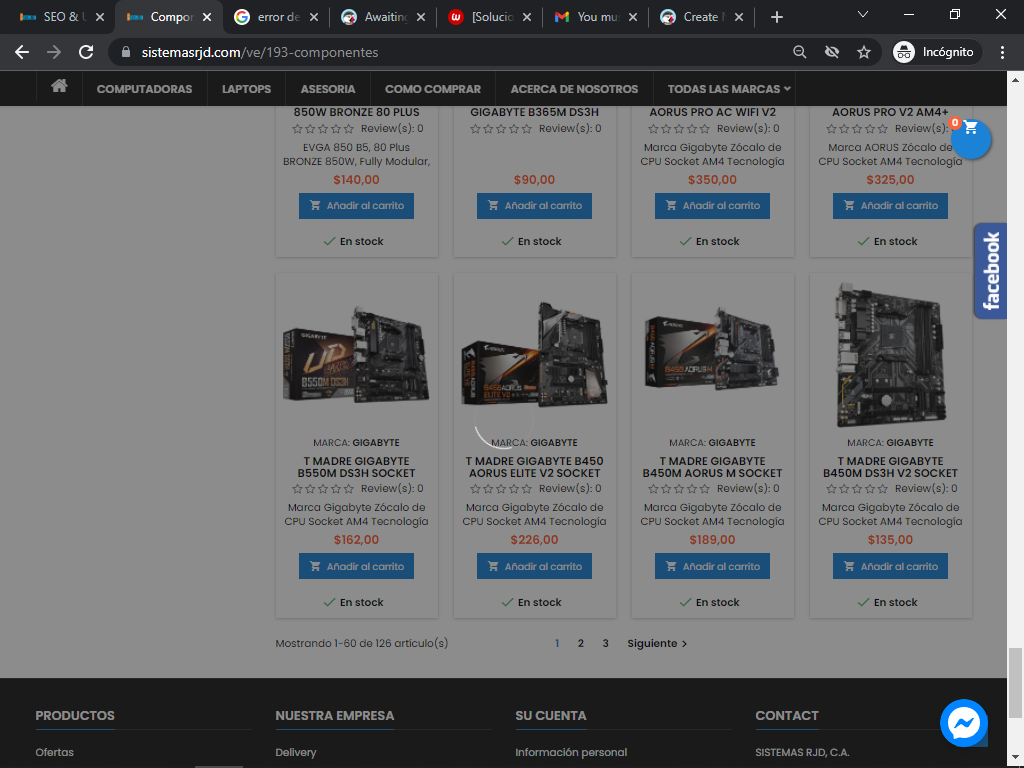Click the NUESTRA EMPRESA footer heading

coord(335,716)
